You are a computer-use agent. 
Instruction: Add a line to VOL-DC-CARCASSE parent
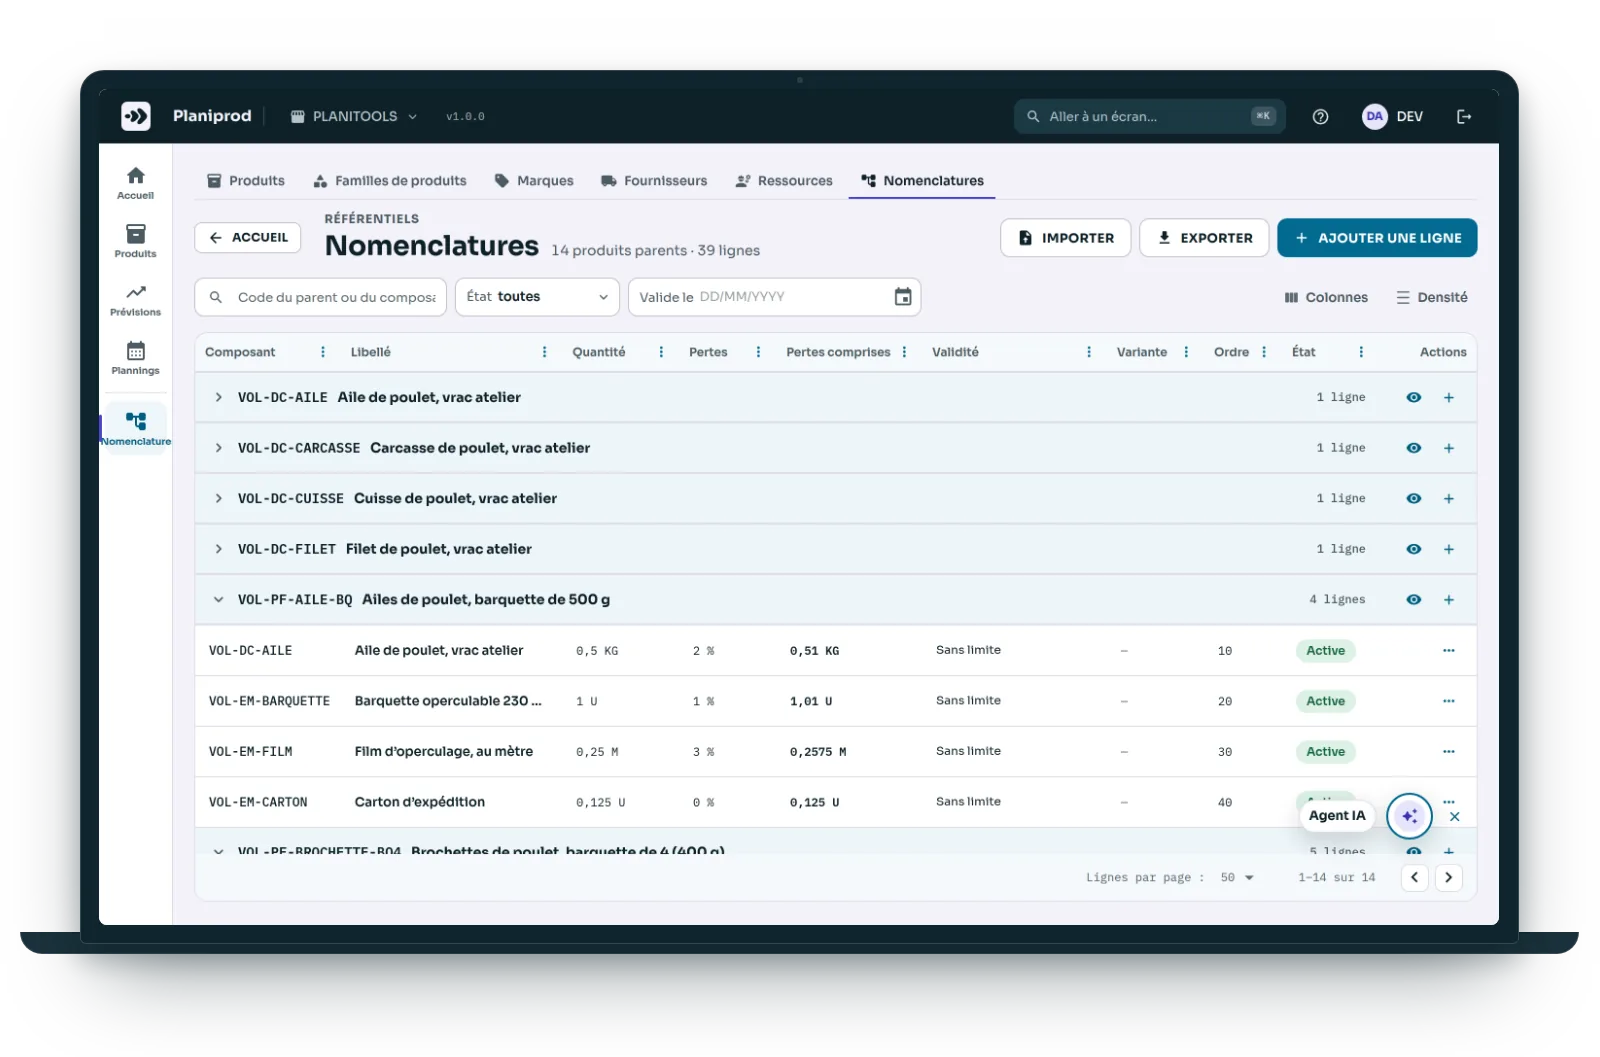click(1448, 448)
